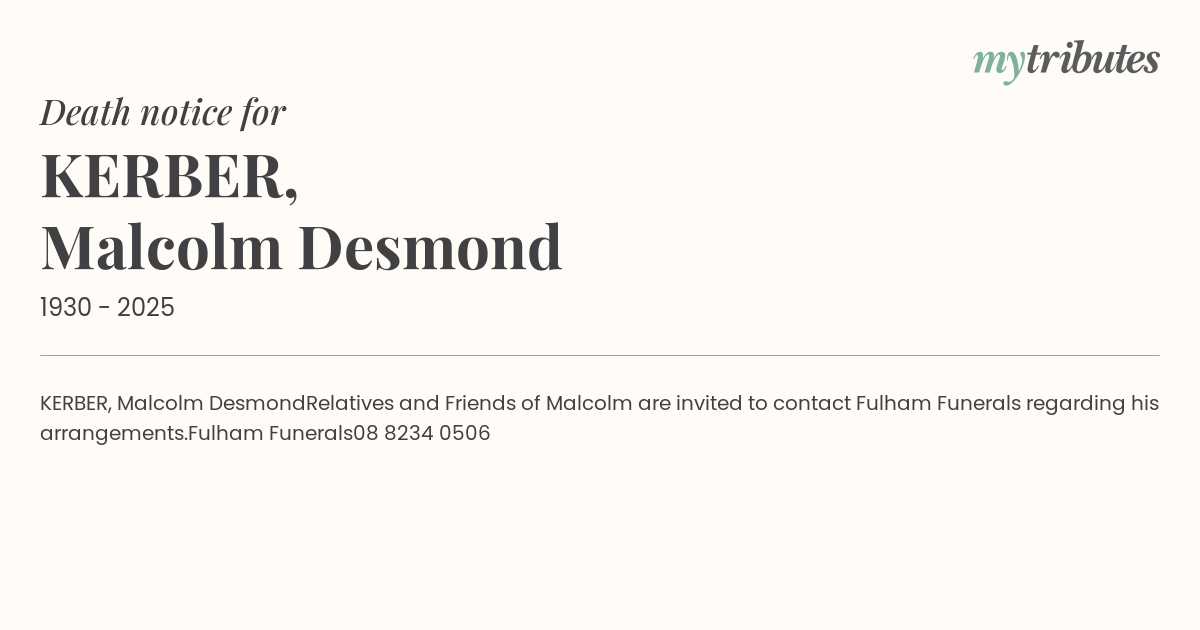Click the mytributes logo
The image size is (1200, 630).
tap(1066, 60)
